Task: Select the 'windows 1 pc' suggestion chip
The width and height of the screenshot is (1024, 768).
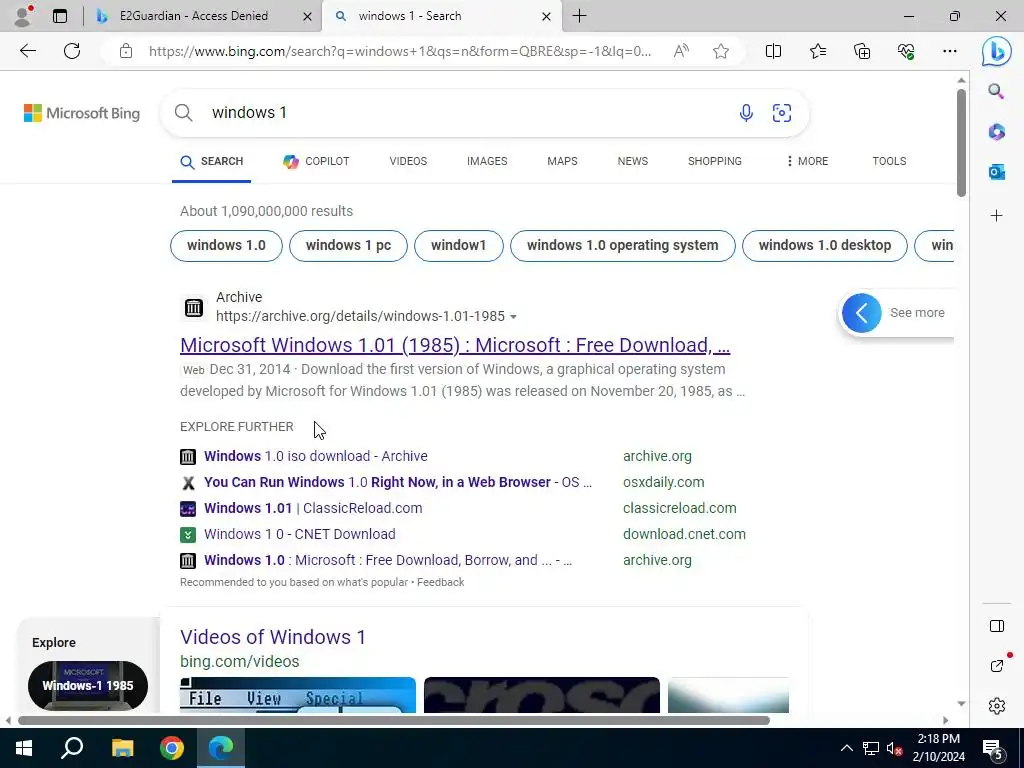Action: click(x=348, y=246)
